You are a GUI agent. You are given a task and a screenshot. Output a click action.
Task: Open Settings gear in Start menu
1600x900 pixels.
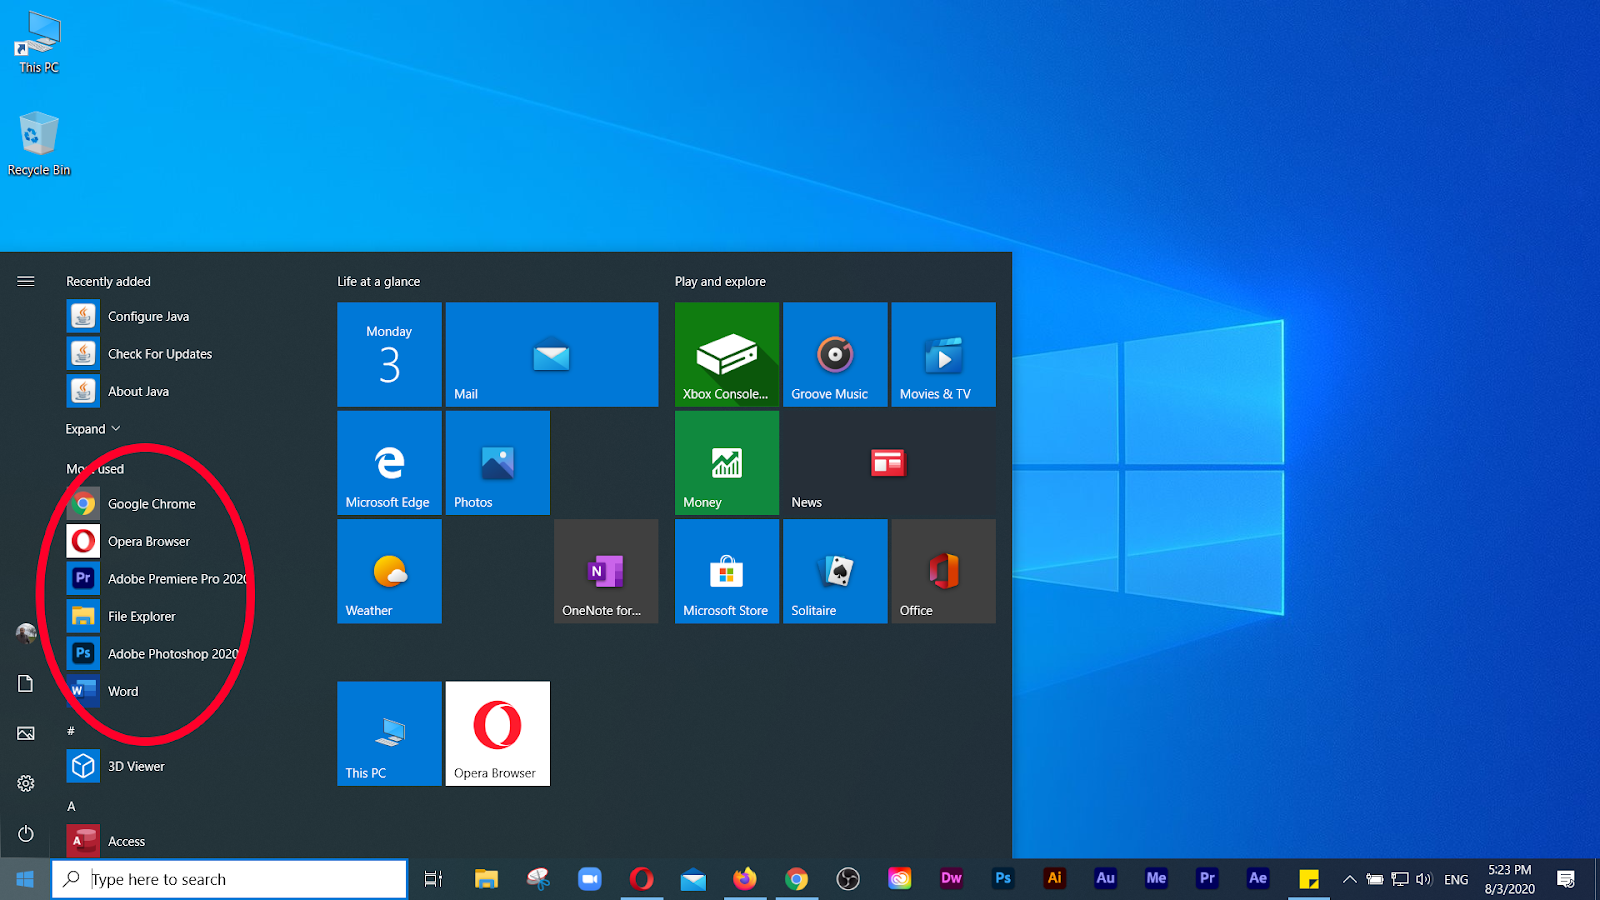26,783
